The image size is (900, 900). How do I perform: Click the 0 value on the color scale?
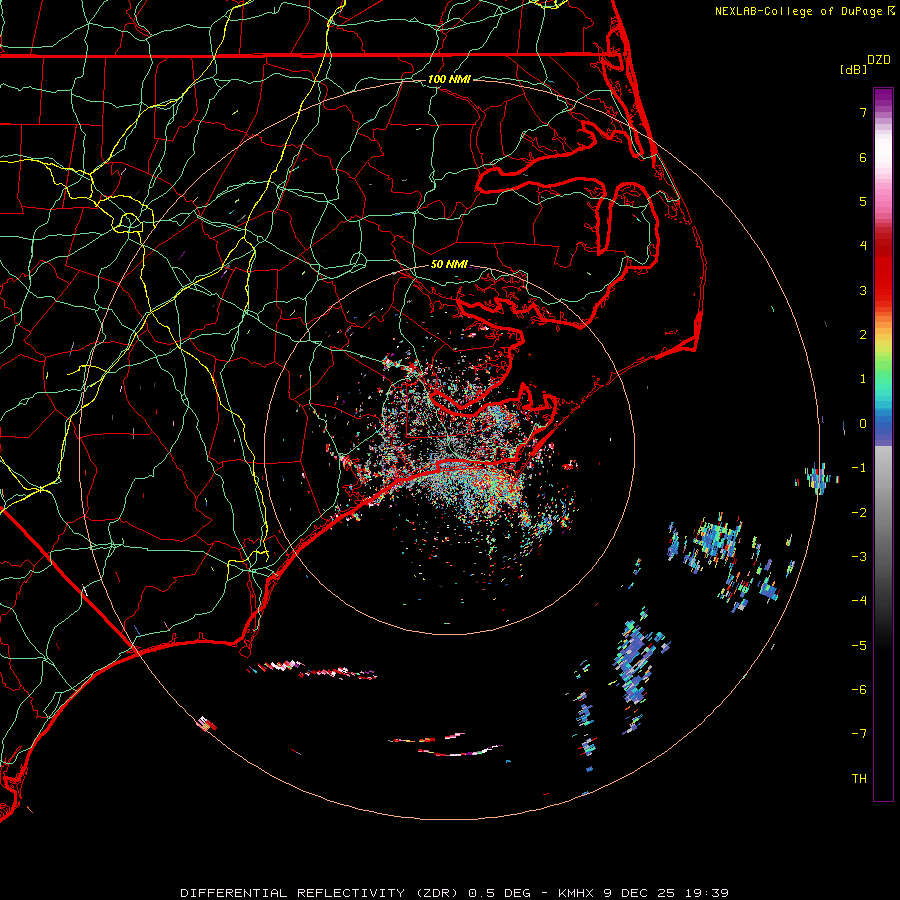[863, 424]
